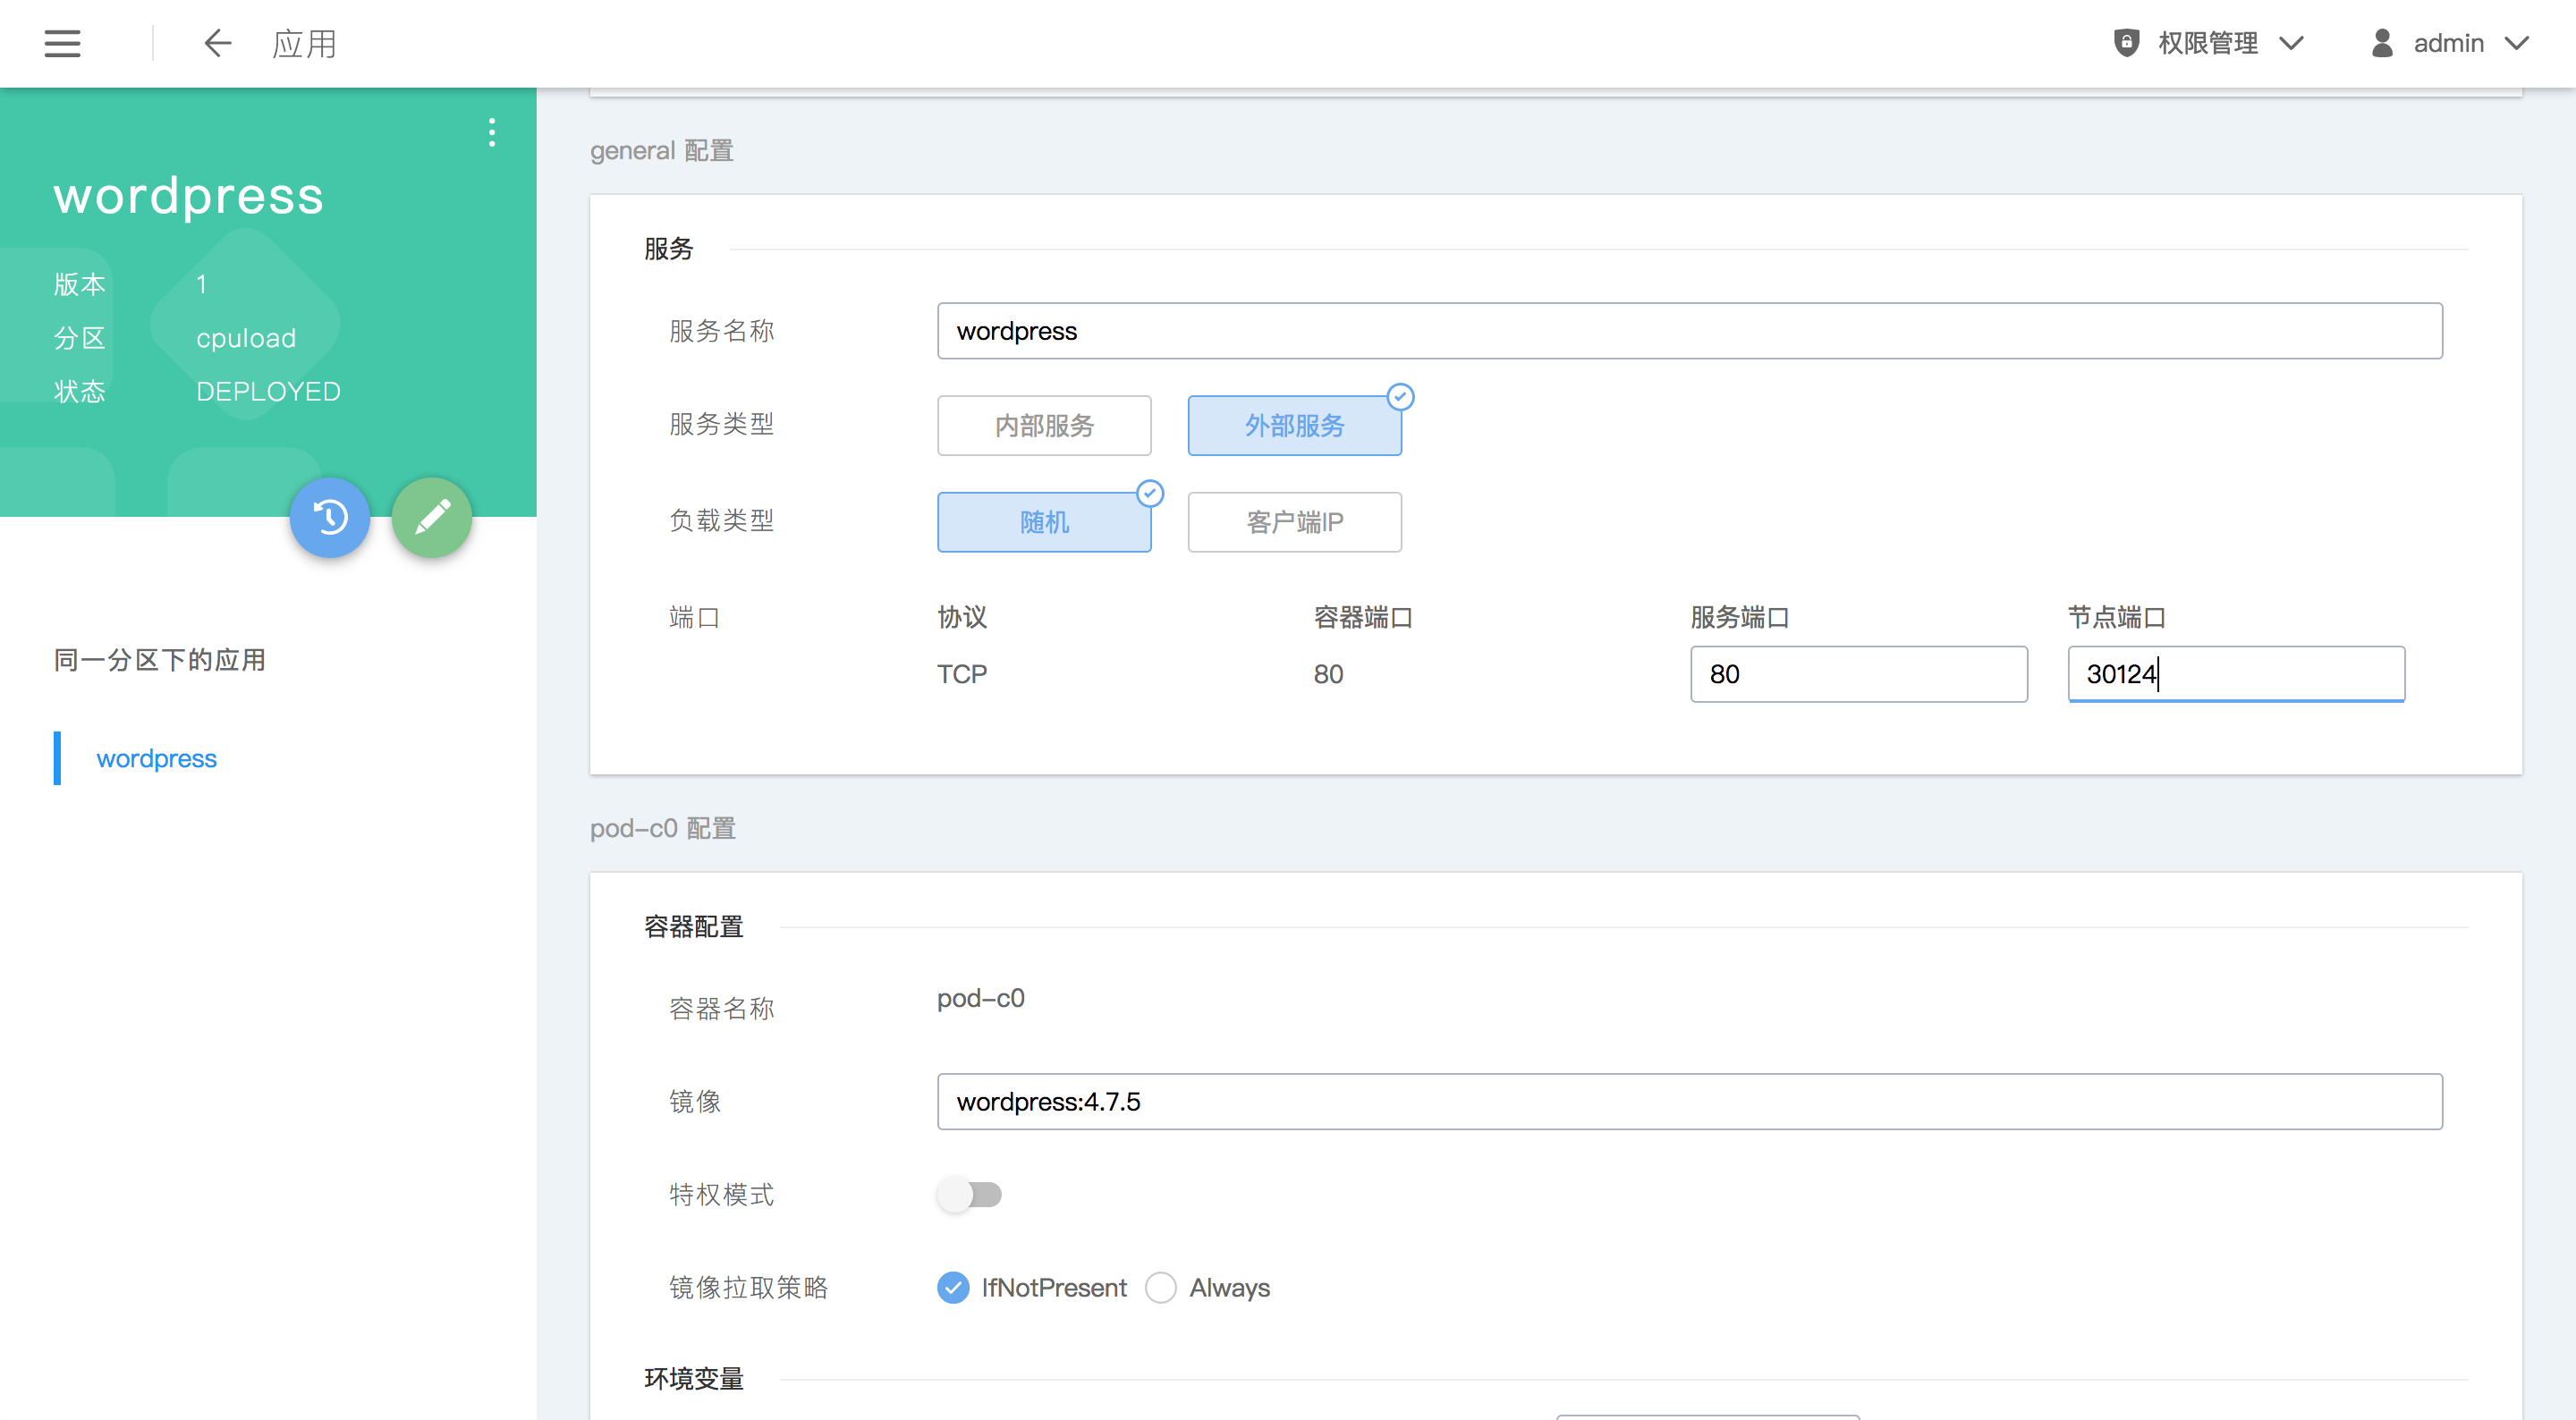
Task: Expand the 权限管理 dropdown chevron
Action: pyautogui.click(x=2291, y=43)
